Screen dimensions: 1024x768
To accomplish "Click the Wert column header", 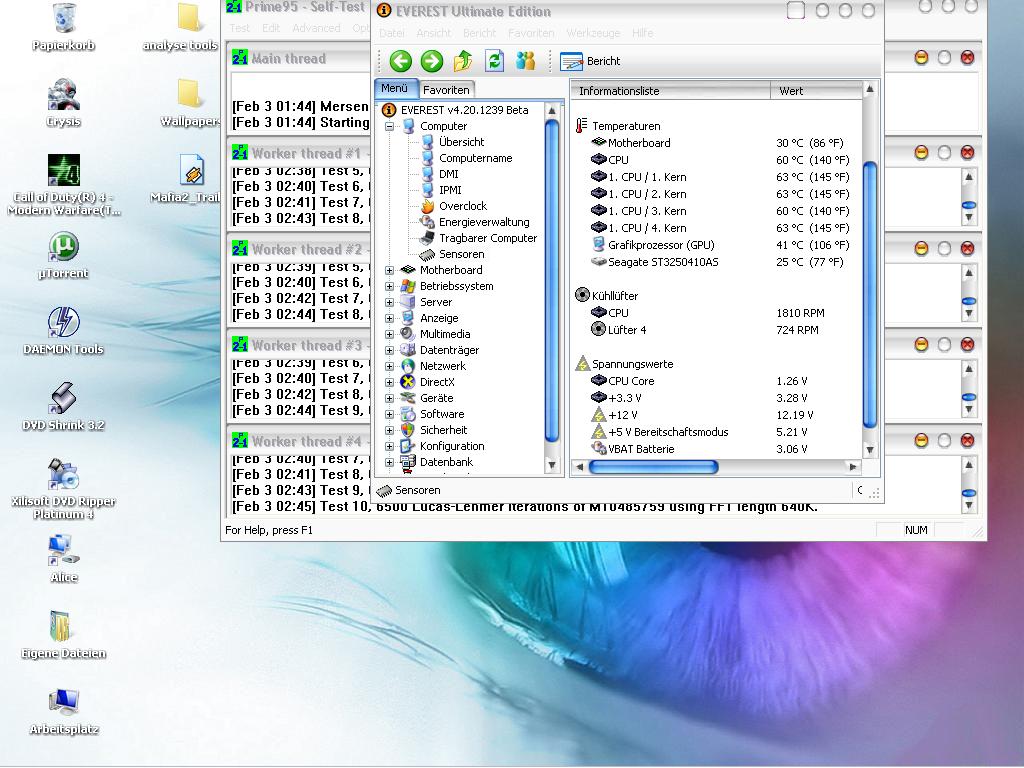I will (x=816, y=91).
